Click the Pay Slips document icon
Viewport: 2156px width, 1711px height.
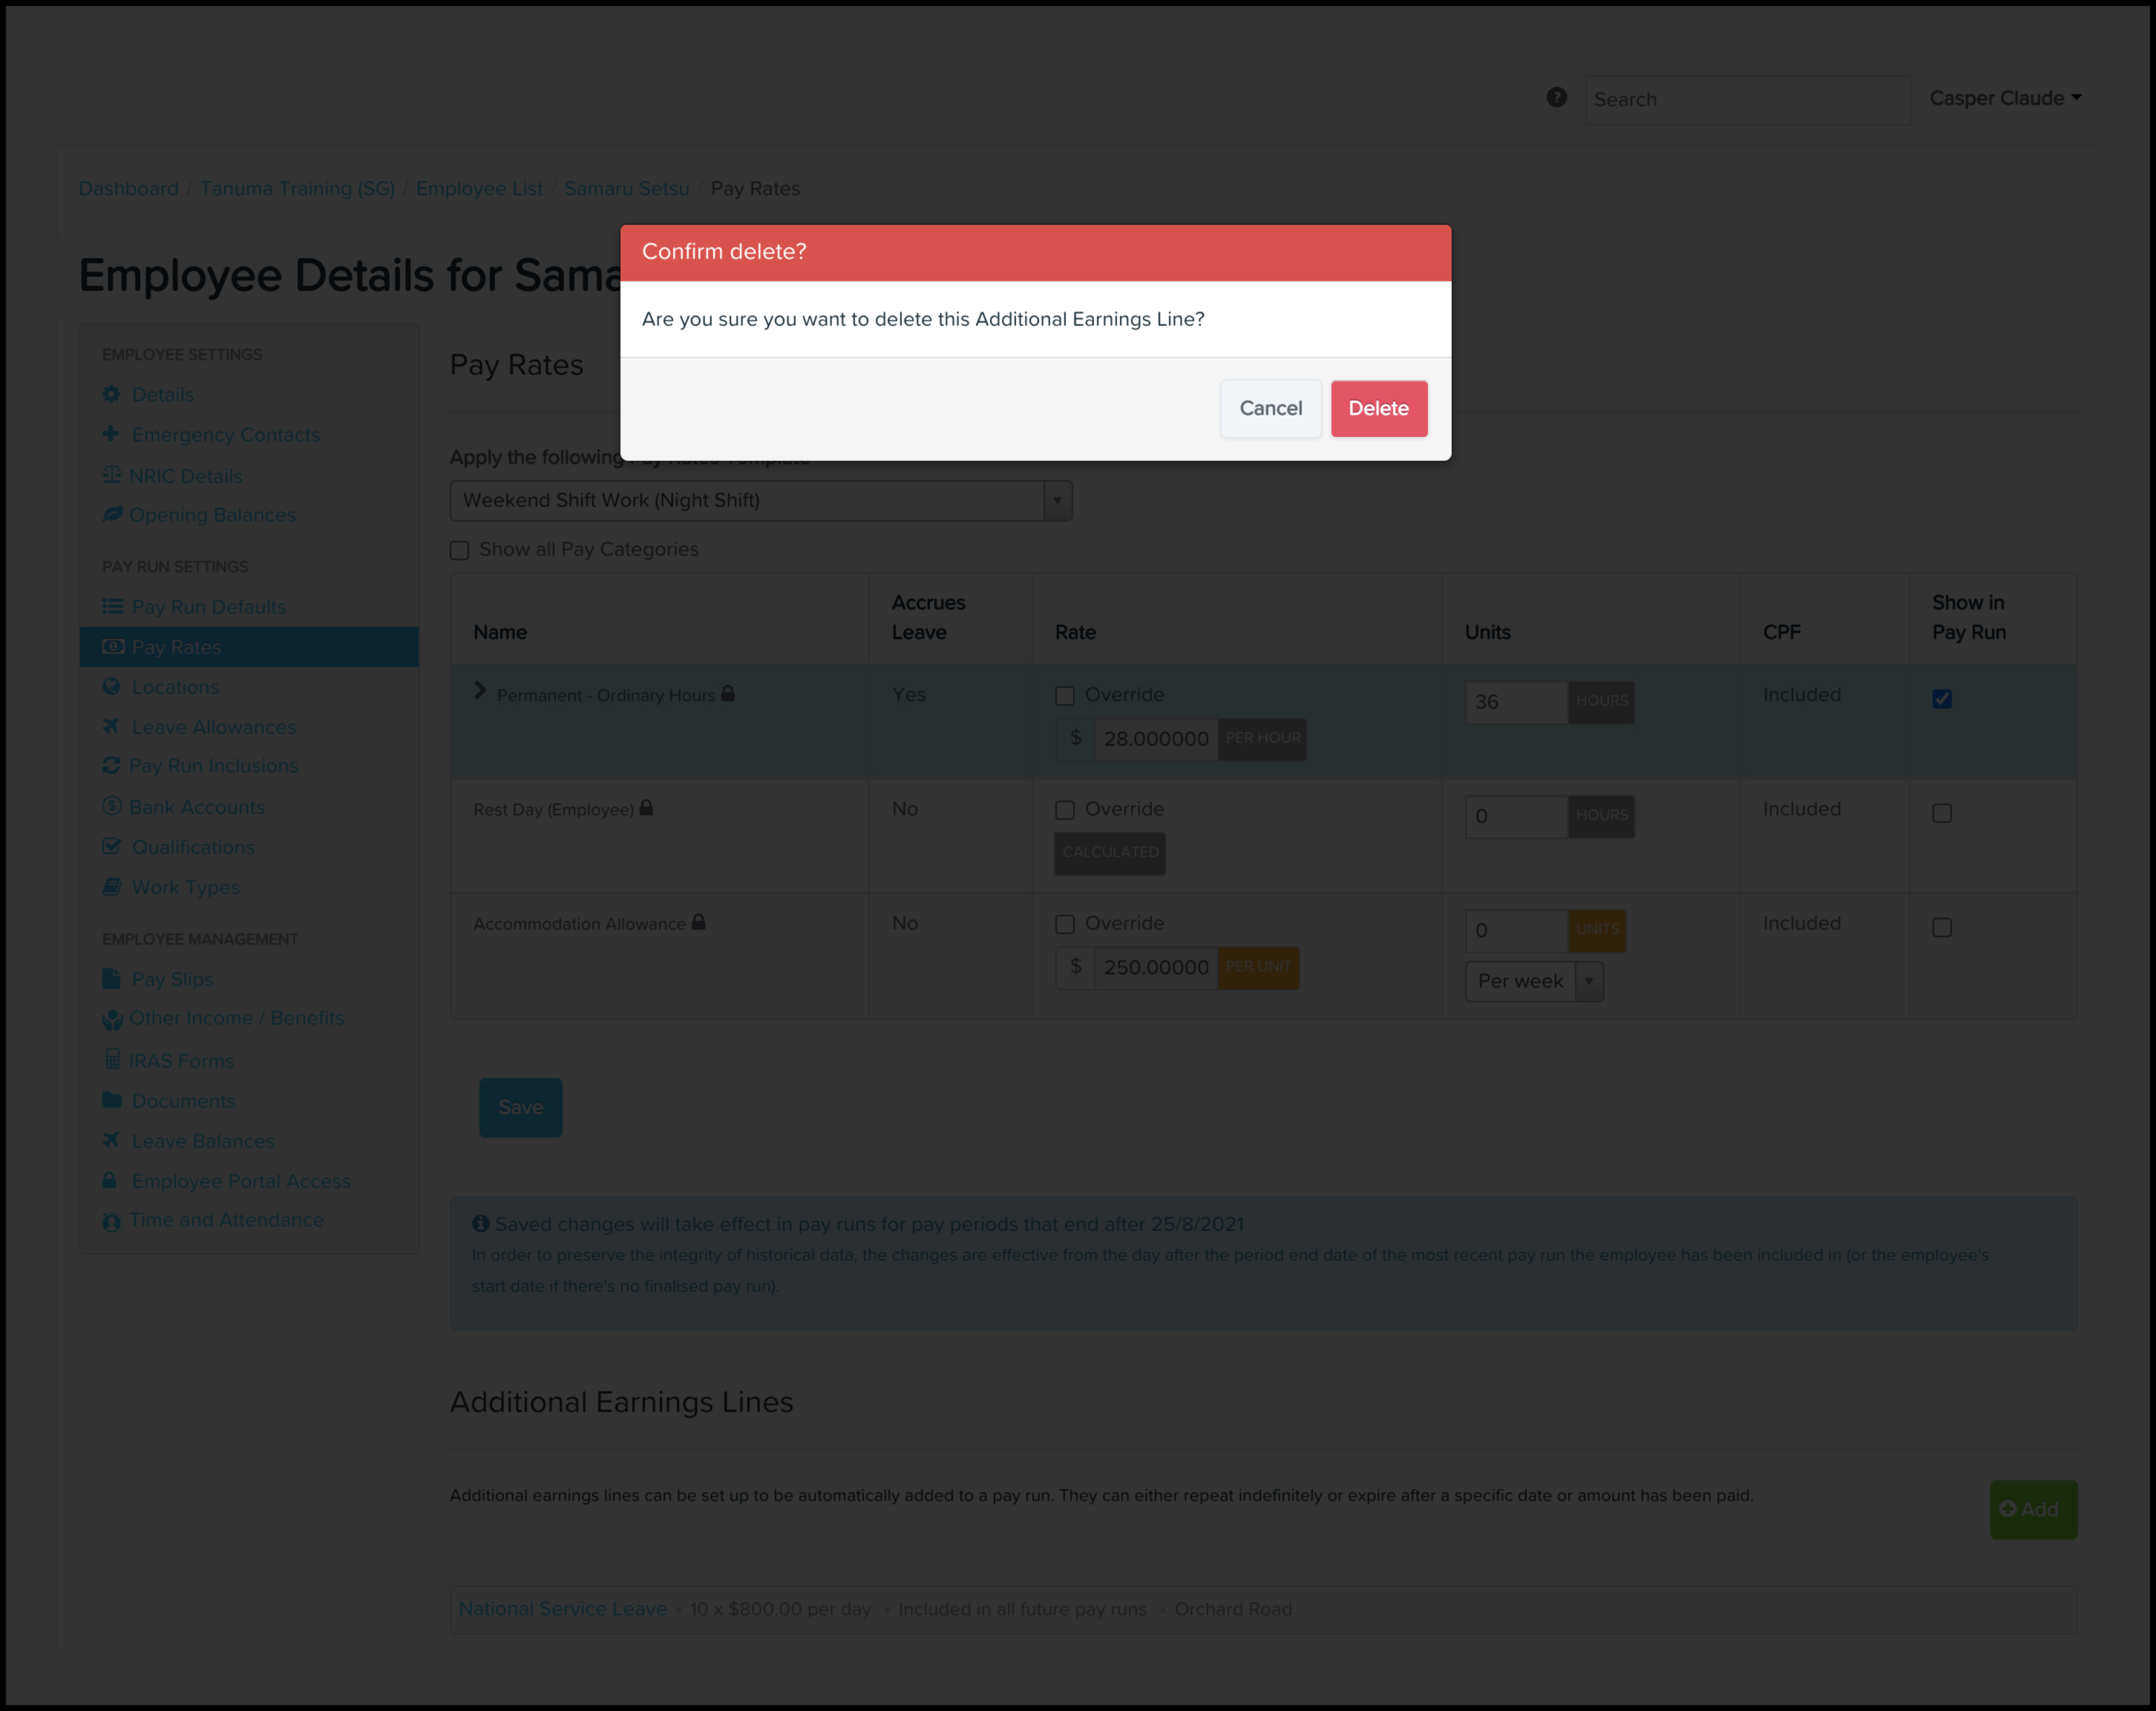pyautogui.click(x=111, y=980)
